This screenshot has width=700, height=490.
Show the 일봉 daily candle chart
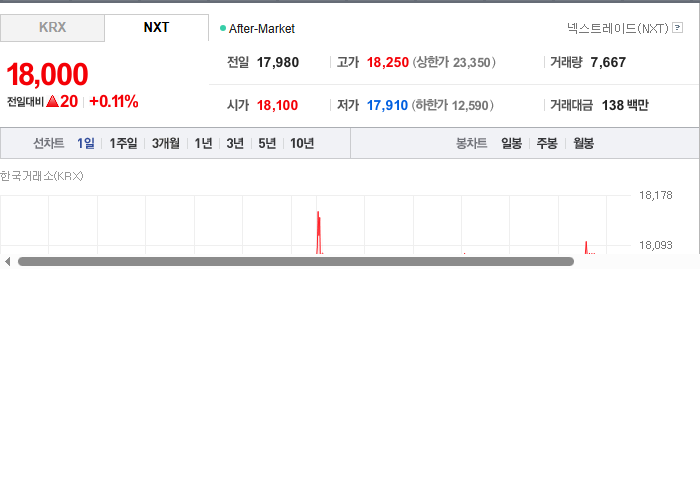(x=511, y=143)
